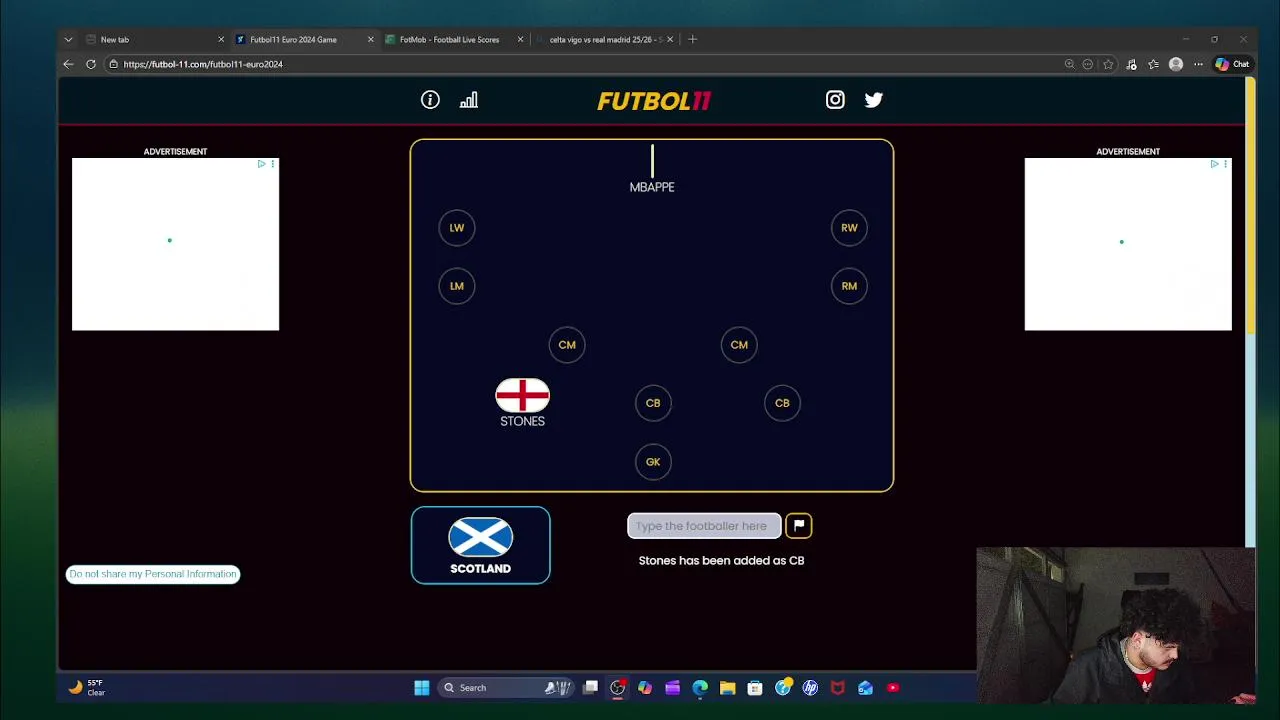Click the MBAPPE player name

tap(652, 187)
